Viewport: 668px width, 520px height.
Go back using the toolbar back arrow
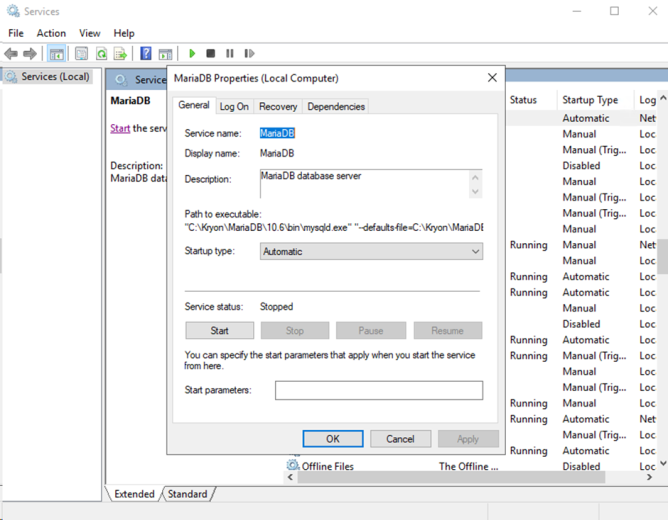click(11, 54)
